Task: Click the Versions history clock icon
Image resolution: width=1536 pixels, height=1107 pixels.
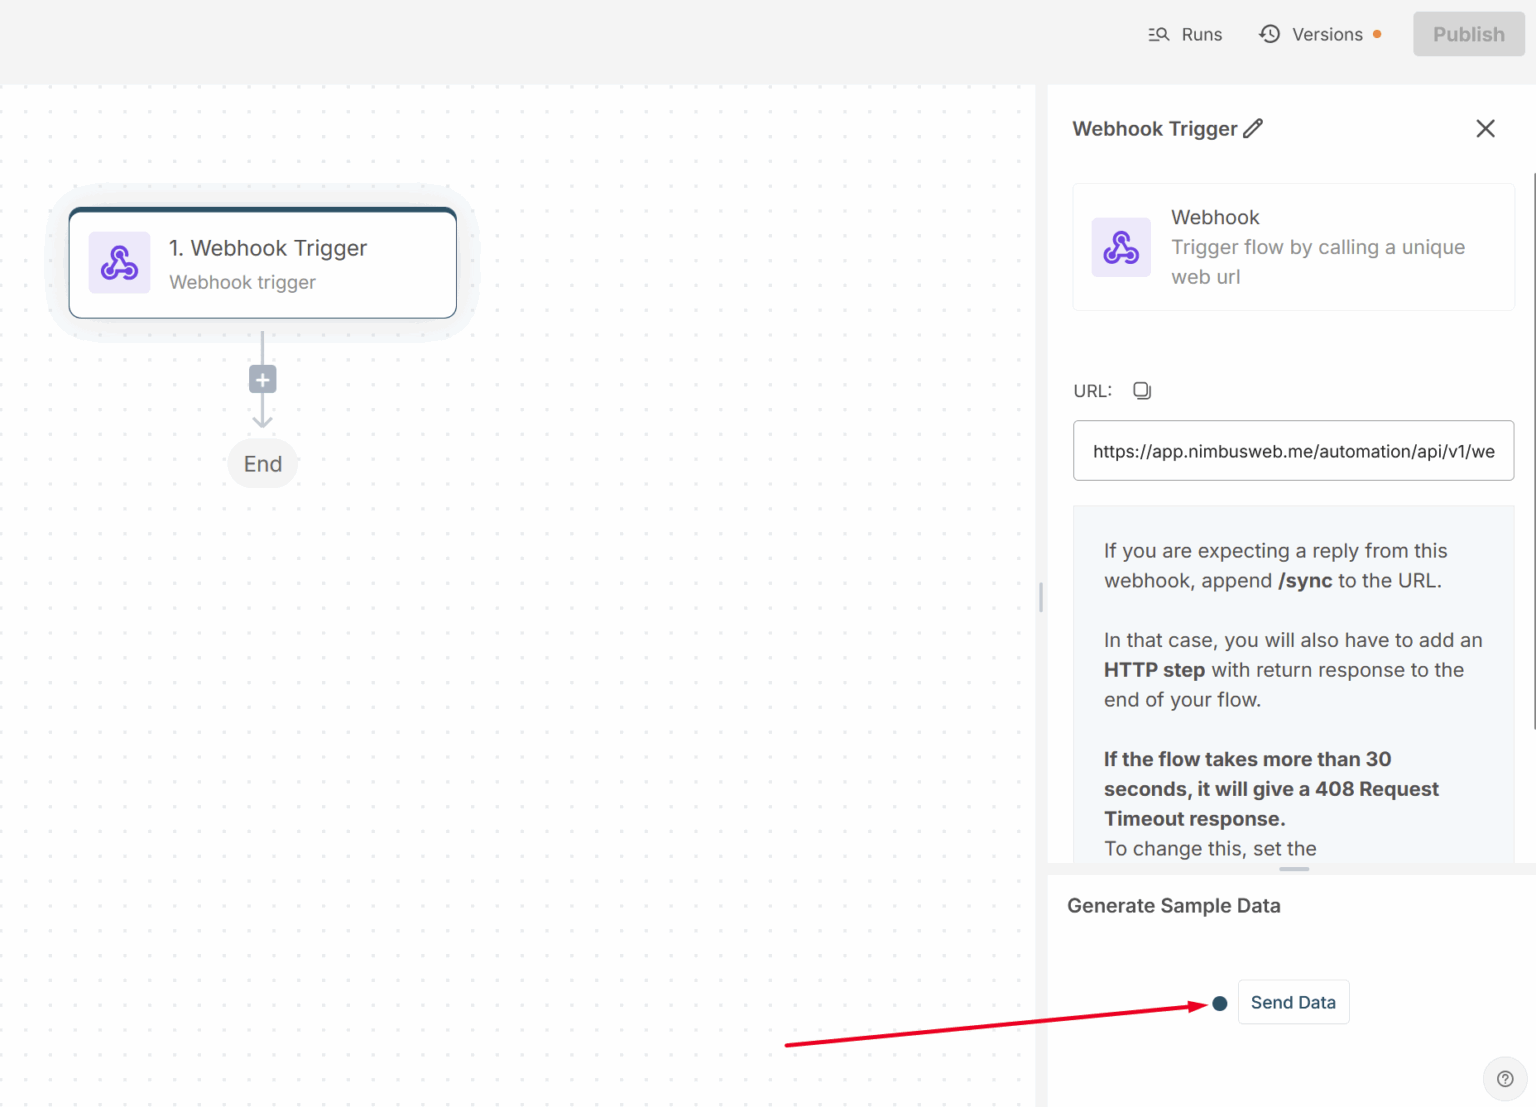Action: [x=1269, y=33]
